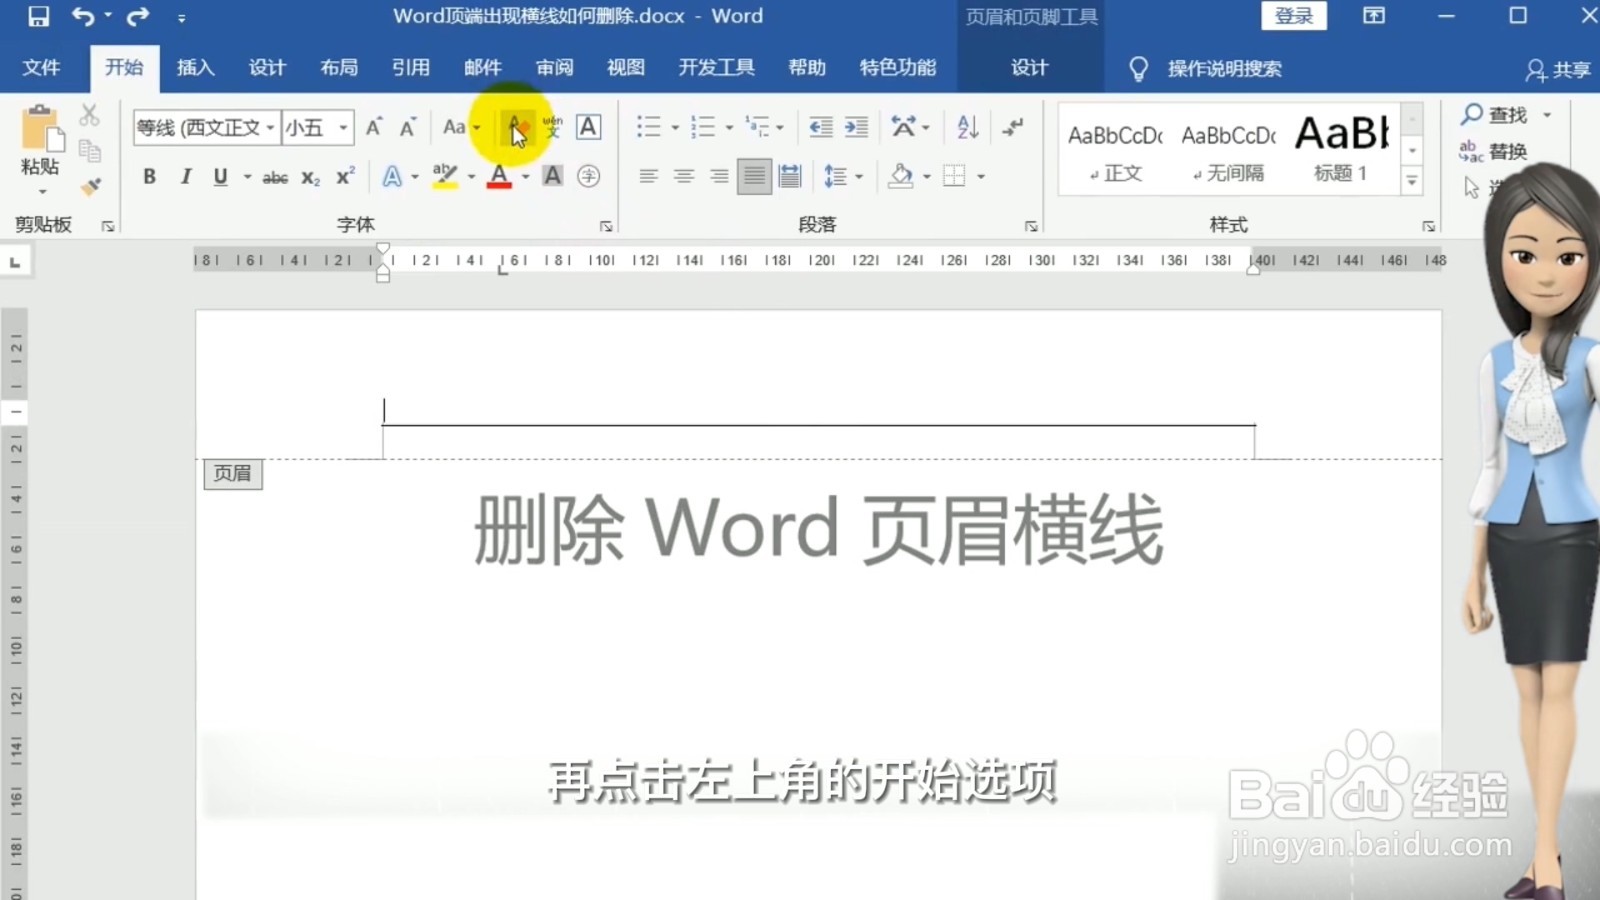Viewport: 1600px width, 900px height.
Task: Open the Borders dropdown arrow
Action: 981,177
